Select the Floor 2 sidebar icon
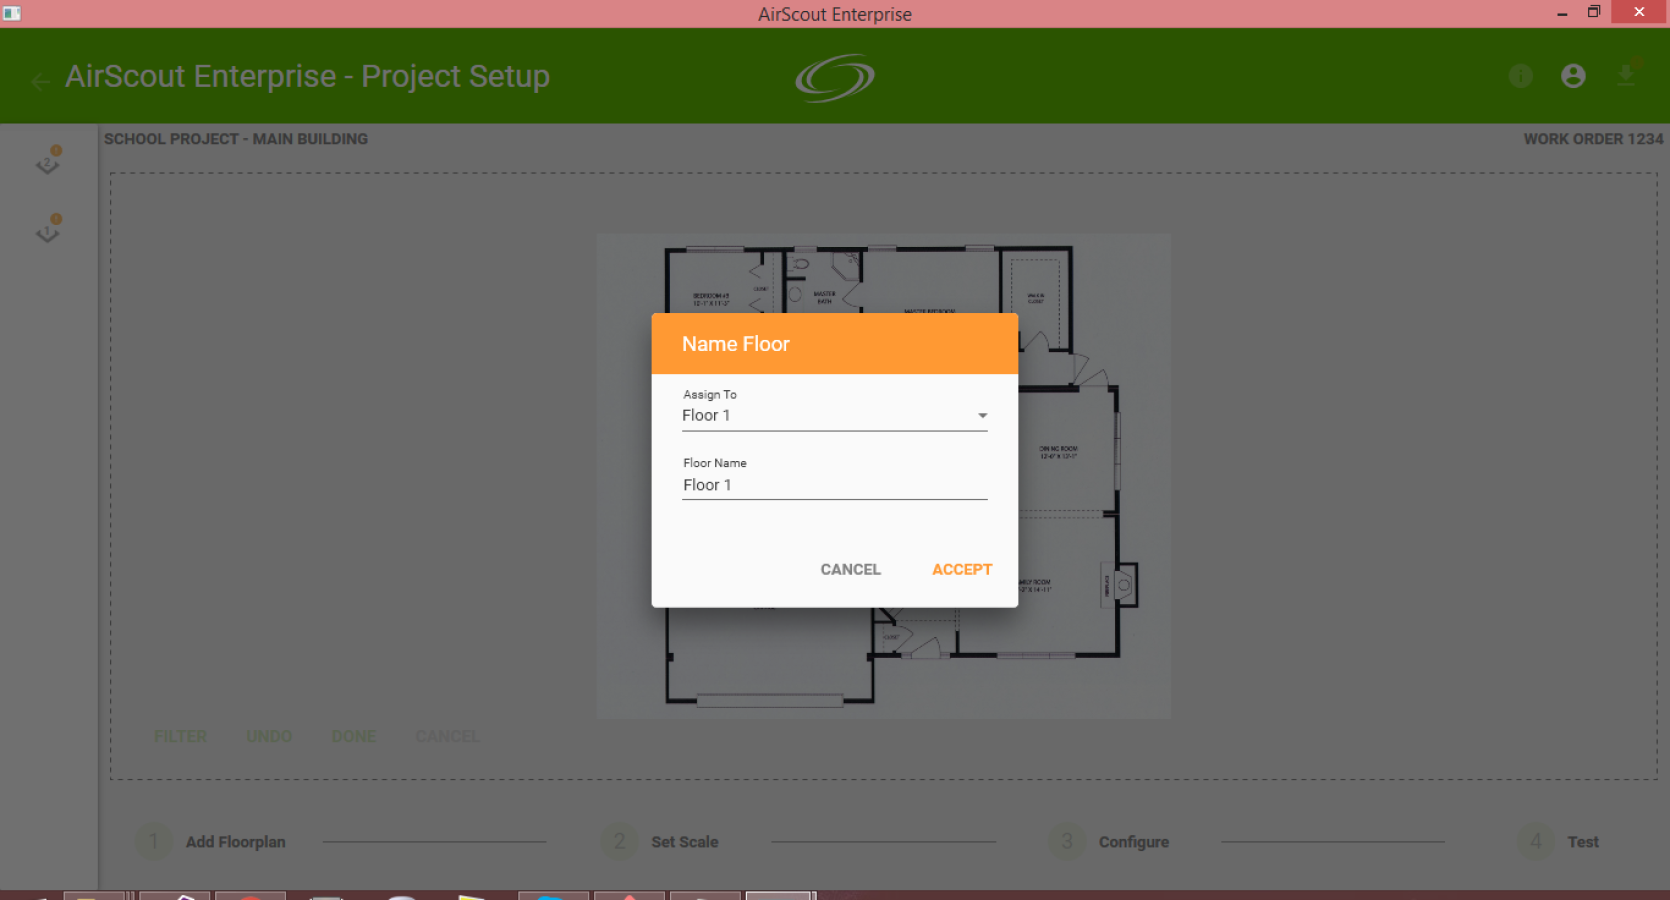Viewport: 1670px width, 900px height. (x=48, y=161)
